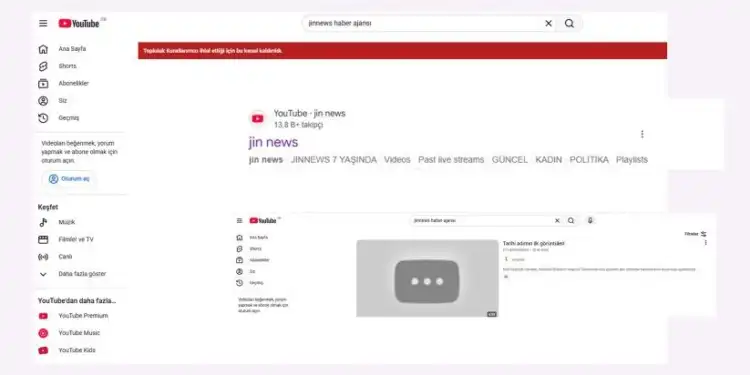Image resolution: width=750 pixels, height=375 pixels.
Task: Clear the search box with X icon
Action: [548, 23]
